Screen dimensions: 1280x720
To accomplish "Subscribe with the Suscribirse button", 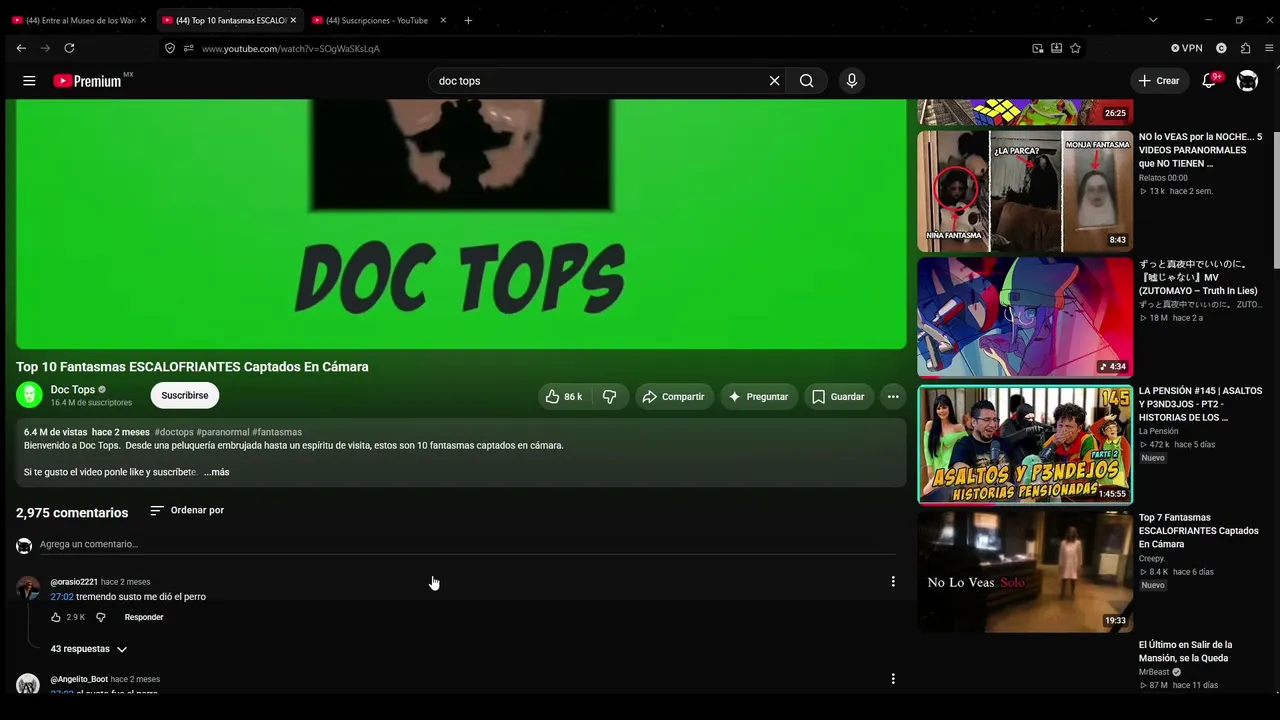I will point(185,396).
